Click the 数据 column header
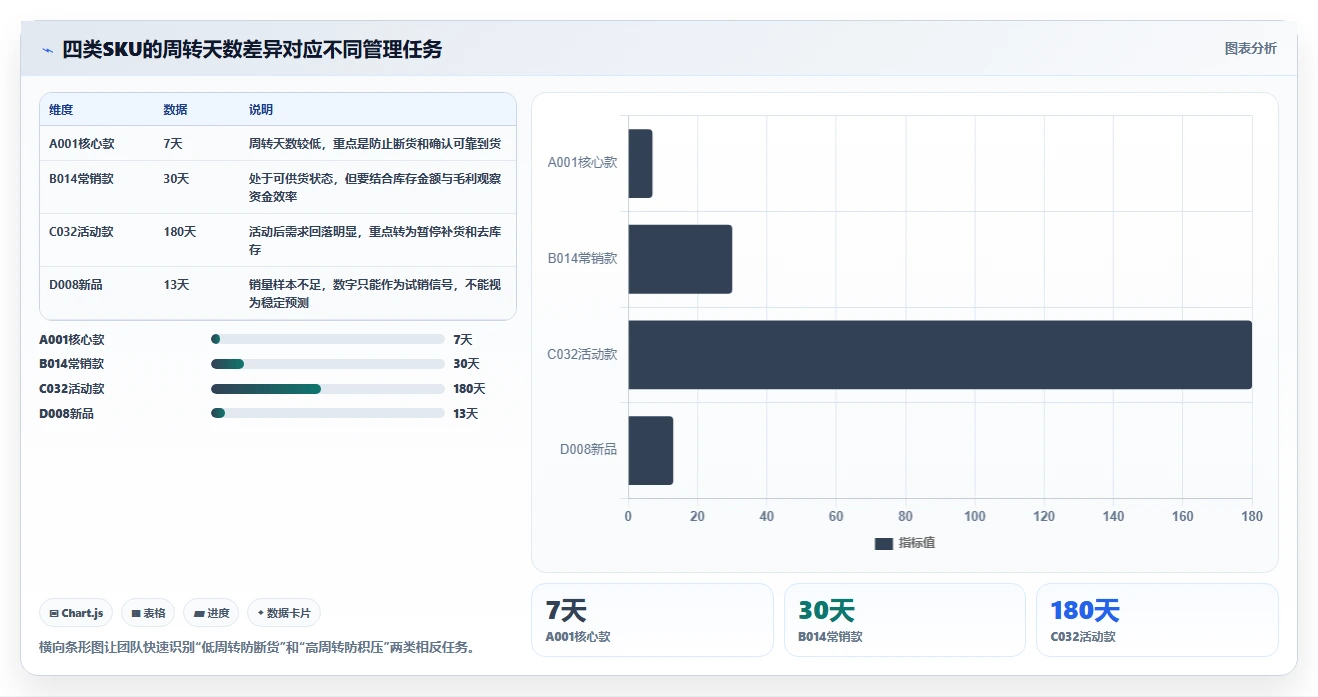This screenshot has width=1318, height=697. (x=175, y=110)
